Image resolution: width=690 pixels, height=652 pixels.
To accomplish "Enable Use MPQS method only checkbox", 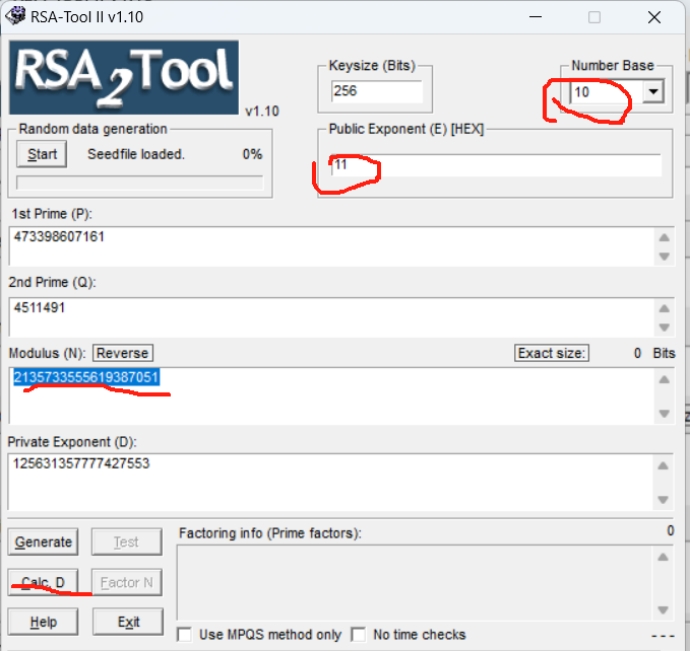I will (x=184, y=635).
